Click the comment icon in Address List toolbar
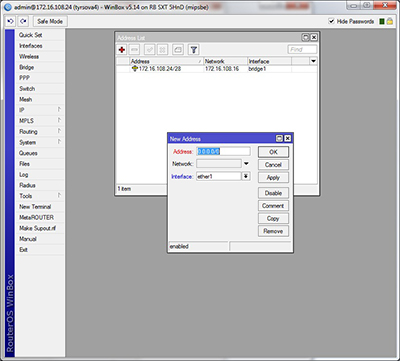 178,50
